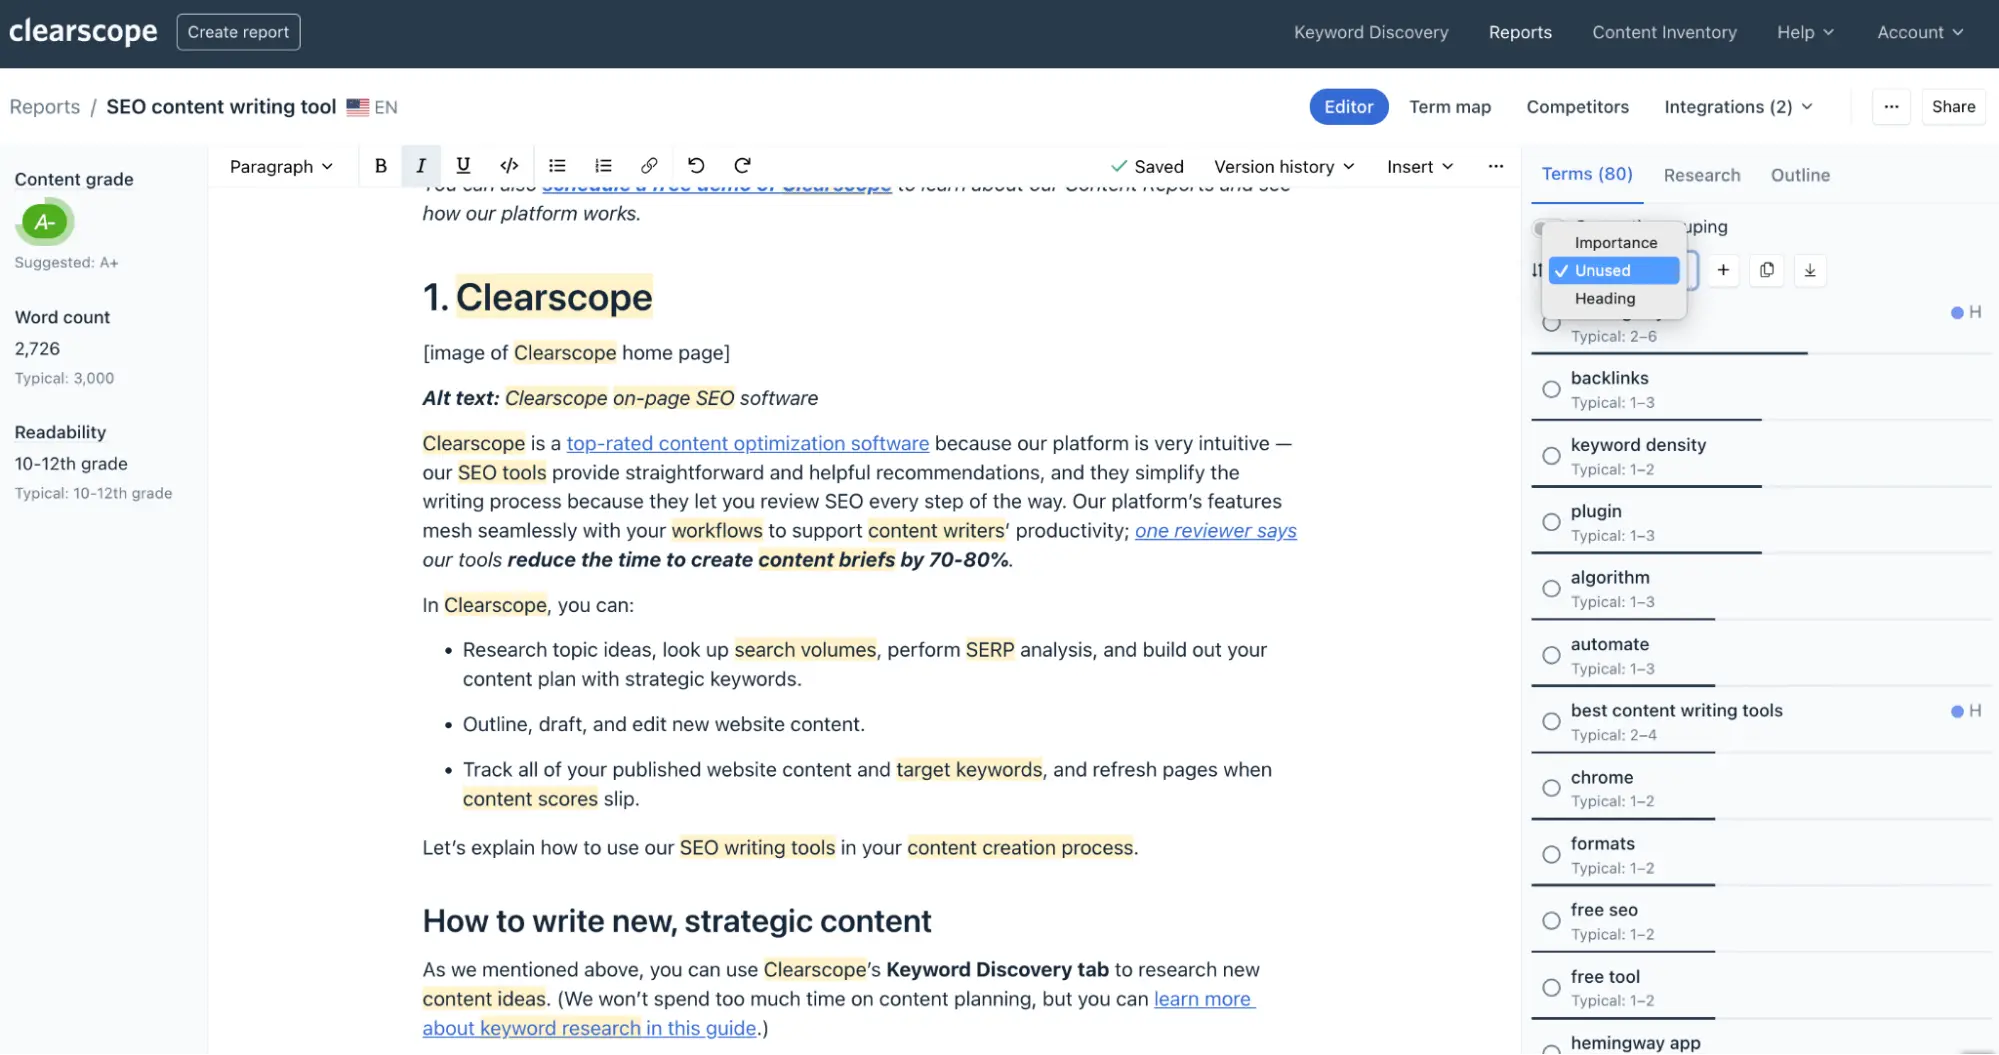
Task: Switch to the Research tab
Action: pyautogui.click(x=1702, y=175)
